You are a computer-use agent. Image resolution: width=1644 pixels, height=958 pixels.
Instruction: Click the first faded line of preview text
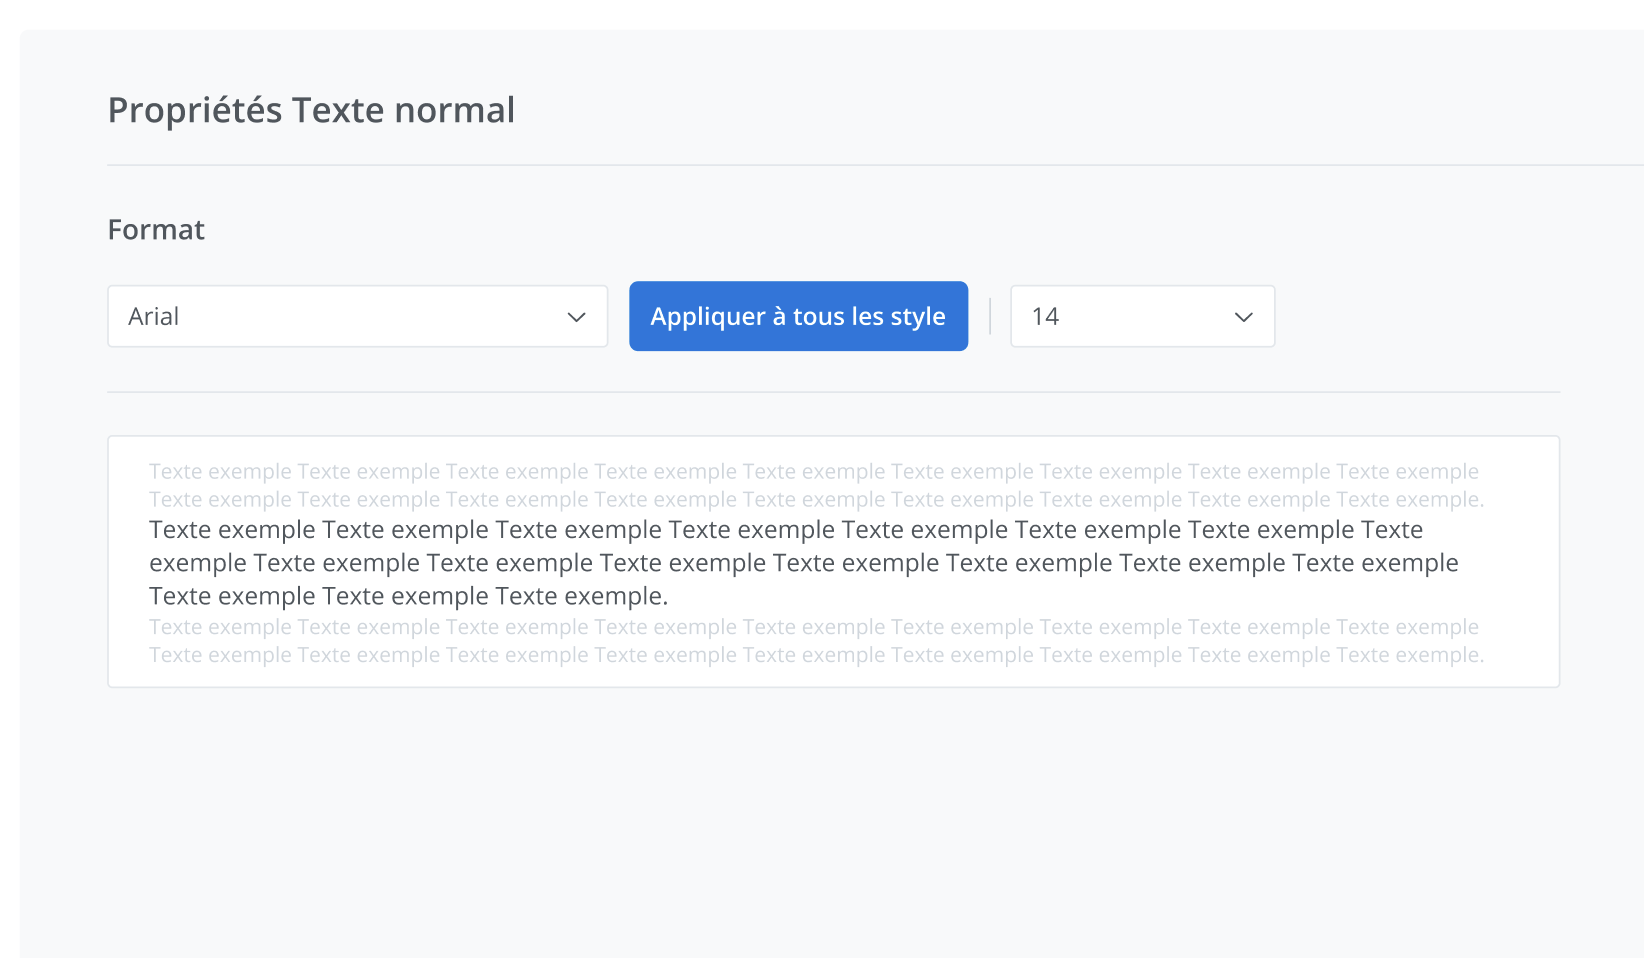(813, 471)
